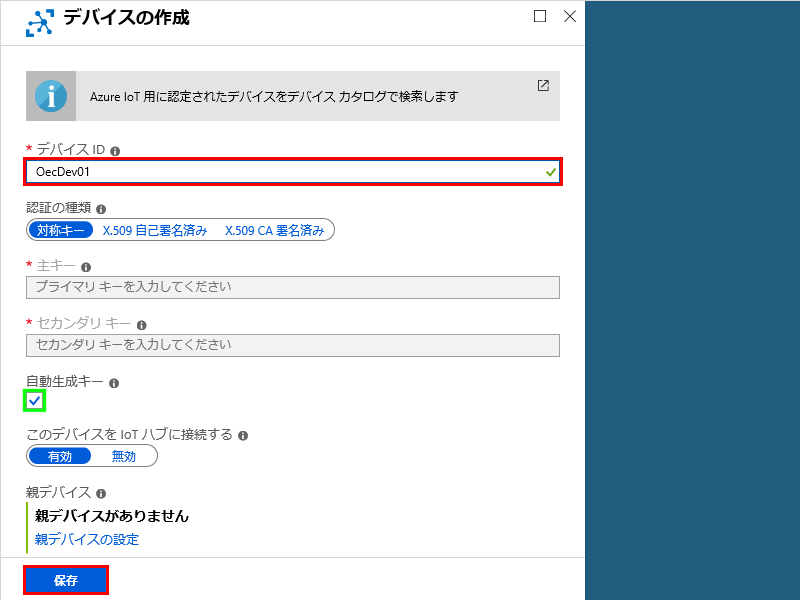Open the device catalog external link icon
The image size is (800, 600).
[543, 86]
